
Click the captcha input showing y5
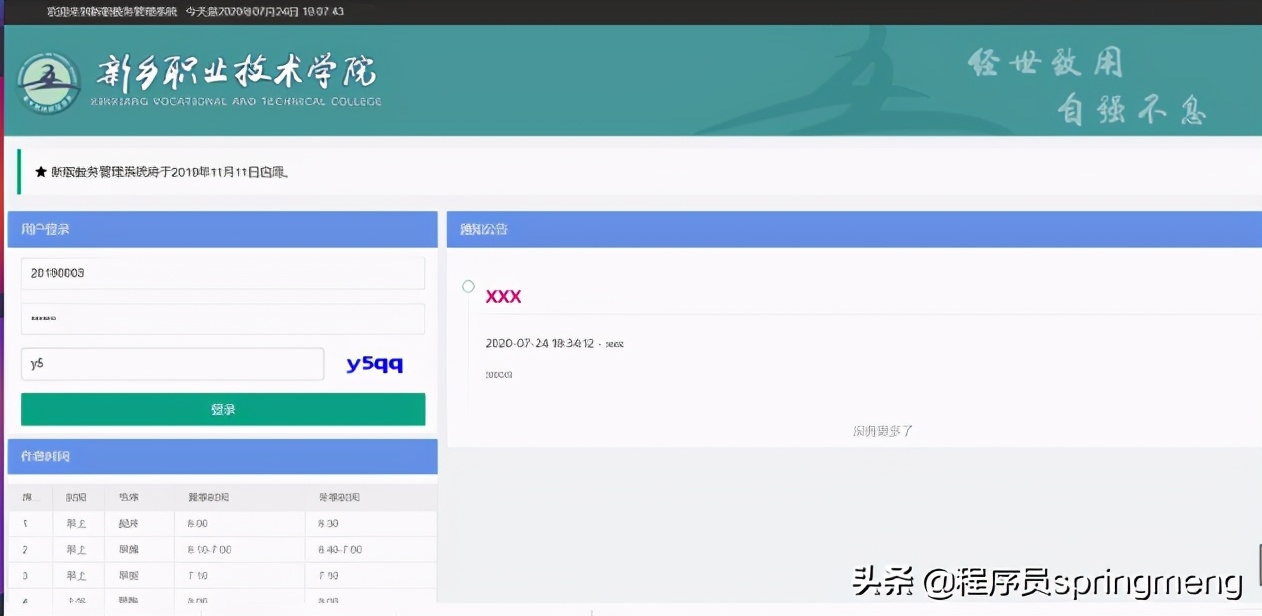pyautogui.click(x=171, y=364)
